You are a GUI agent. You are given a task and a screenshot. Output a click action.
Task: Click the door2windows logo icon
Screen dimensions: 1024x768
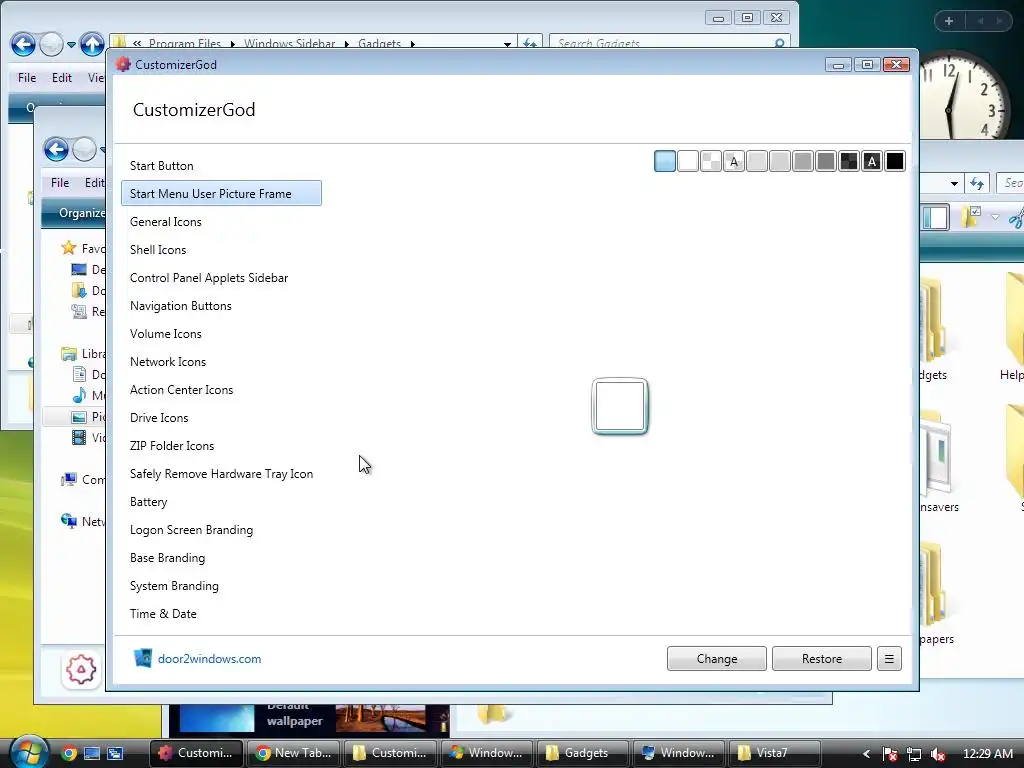point(142,658)
